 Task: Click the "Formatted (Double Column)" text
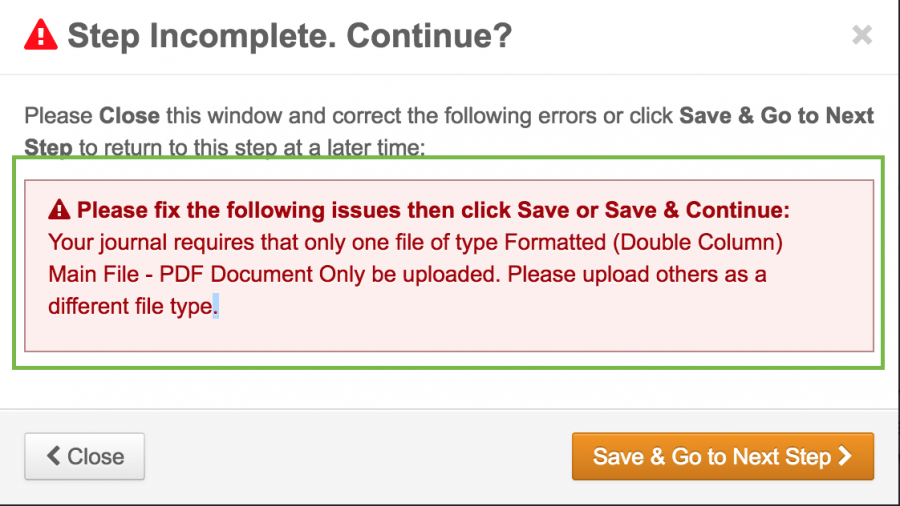643,242
